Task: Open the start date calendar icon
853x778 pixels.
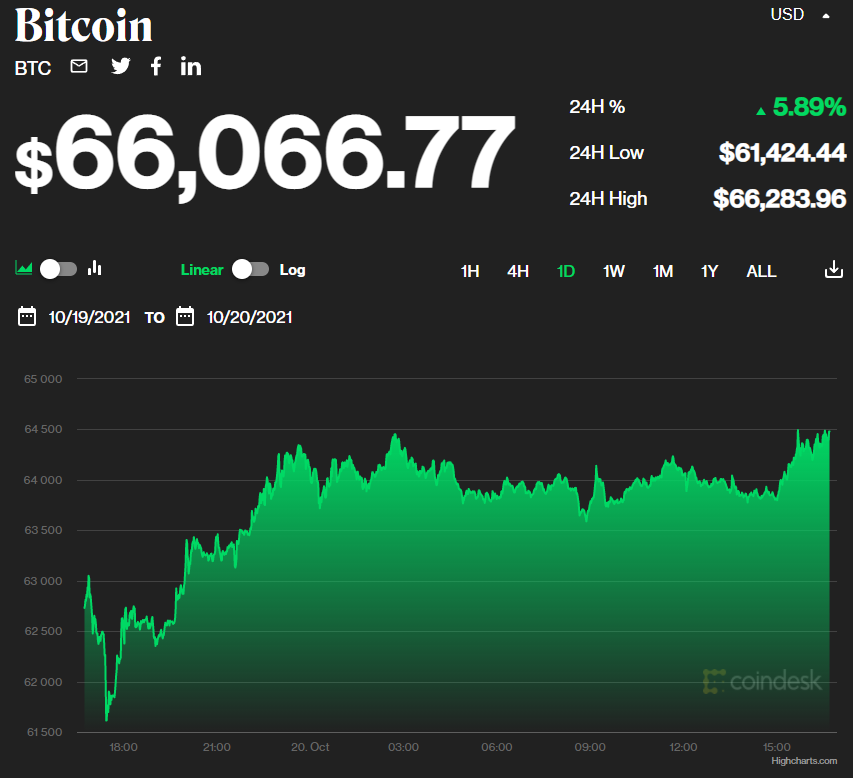Action: 27,317
